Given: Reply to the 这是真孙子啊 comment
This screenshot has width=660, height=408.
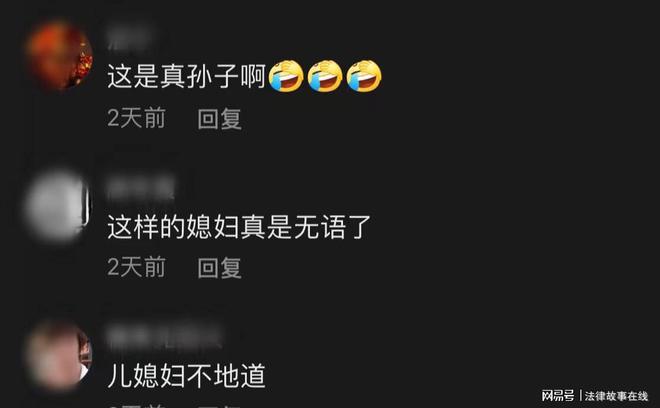Looking at the screenshot, I should tap(219, 119).
